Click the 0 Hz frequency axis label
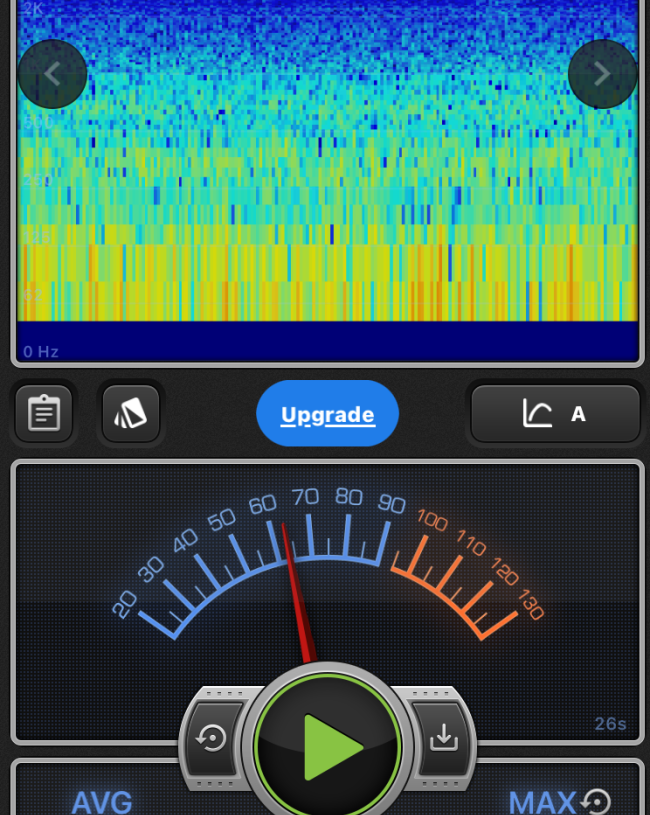The height and width of the screenshot is (815, 650). (41, 352)
